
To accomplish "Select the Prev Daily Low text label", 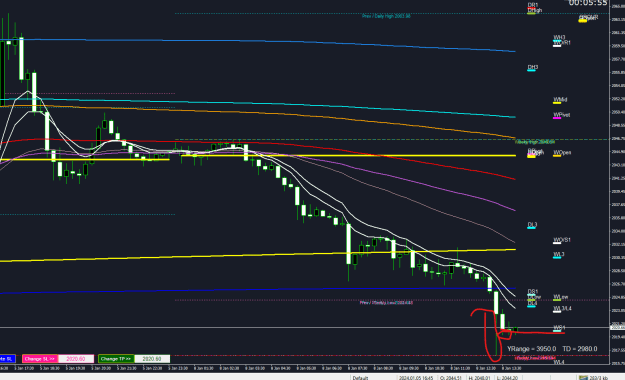I will point(386,303).
